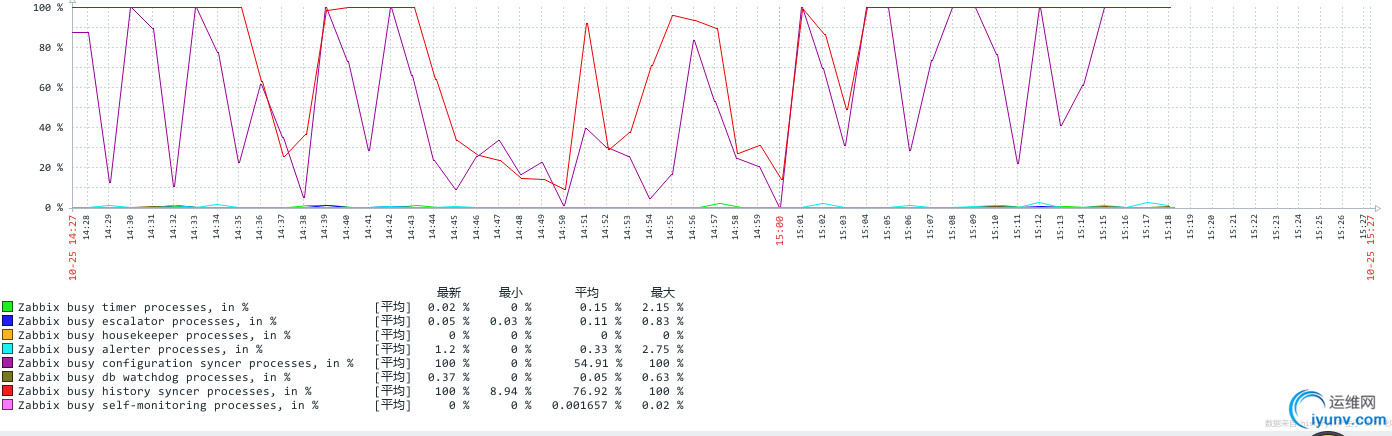Click the '最大' column header
1392x436 pixels.
point(663,293)
